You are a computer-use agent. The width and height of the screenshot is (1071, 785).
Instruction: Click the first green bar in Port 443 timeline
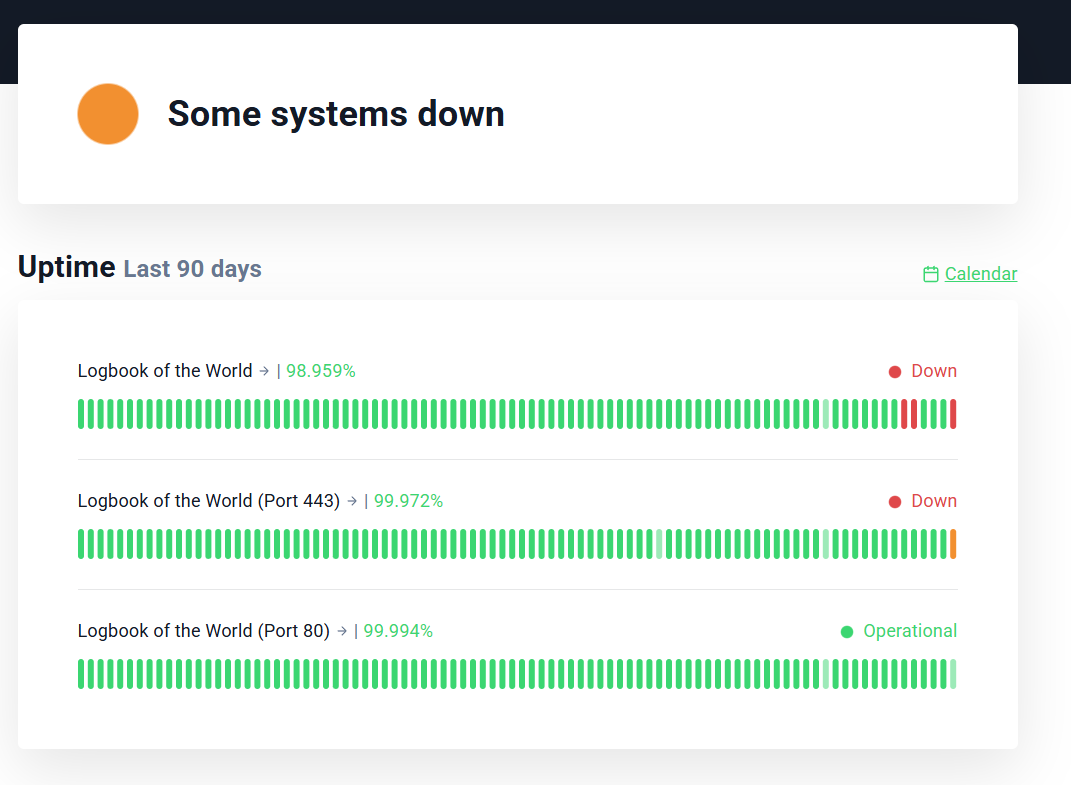point(81,544)
